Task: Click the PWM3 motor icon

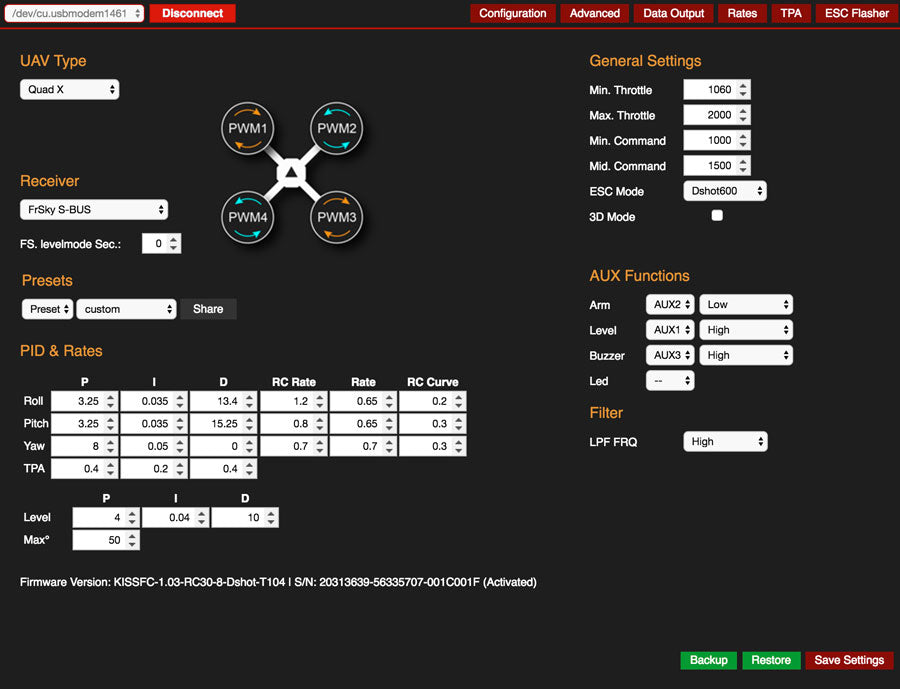Action: (x=337, y=217)
